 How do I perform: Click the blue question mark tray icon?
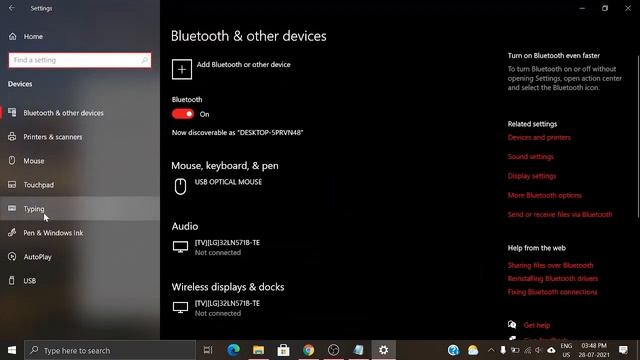tap(453, 350)
